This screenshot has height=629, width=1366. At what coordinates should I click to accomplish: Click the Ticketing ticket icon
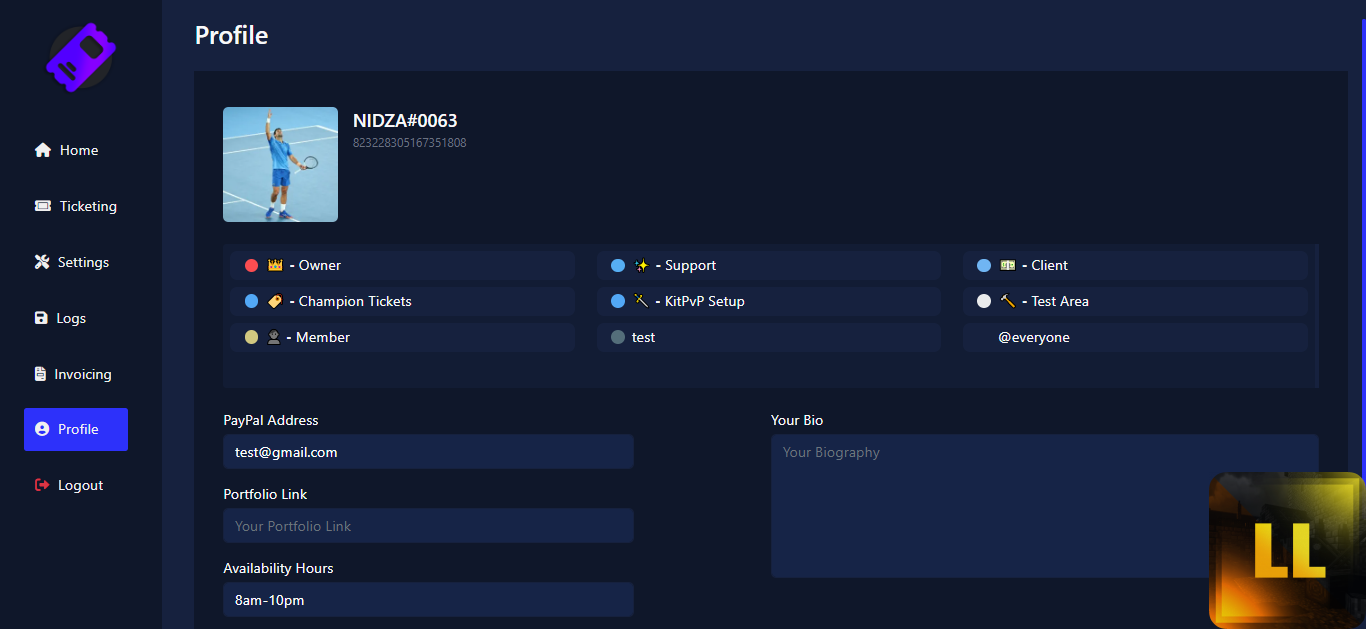pyautogui.click(x=43, y=206)
